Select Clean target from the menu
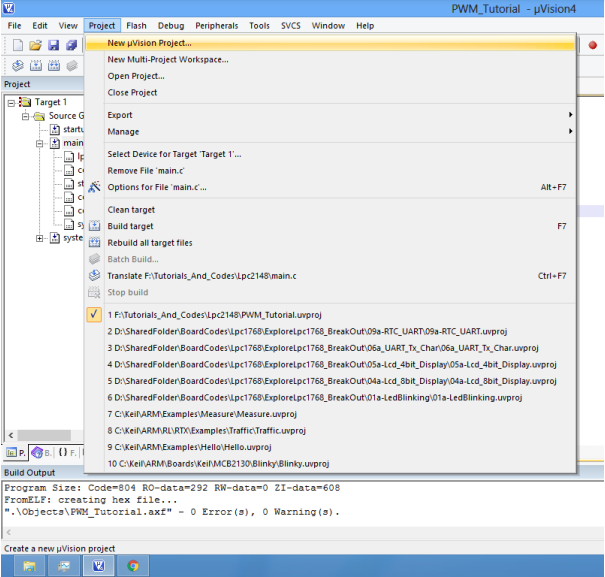Viewport: 605px width, 577px height. click(131, 210)
